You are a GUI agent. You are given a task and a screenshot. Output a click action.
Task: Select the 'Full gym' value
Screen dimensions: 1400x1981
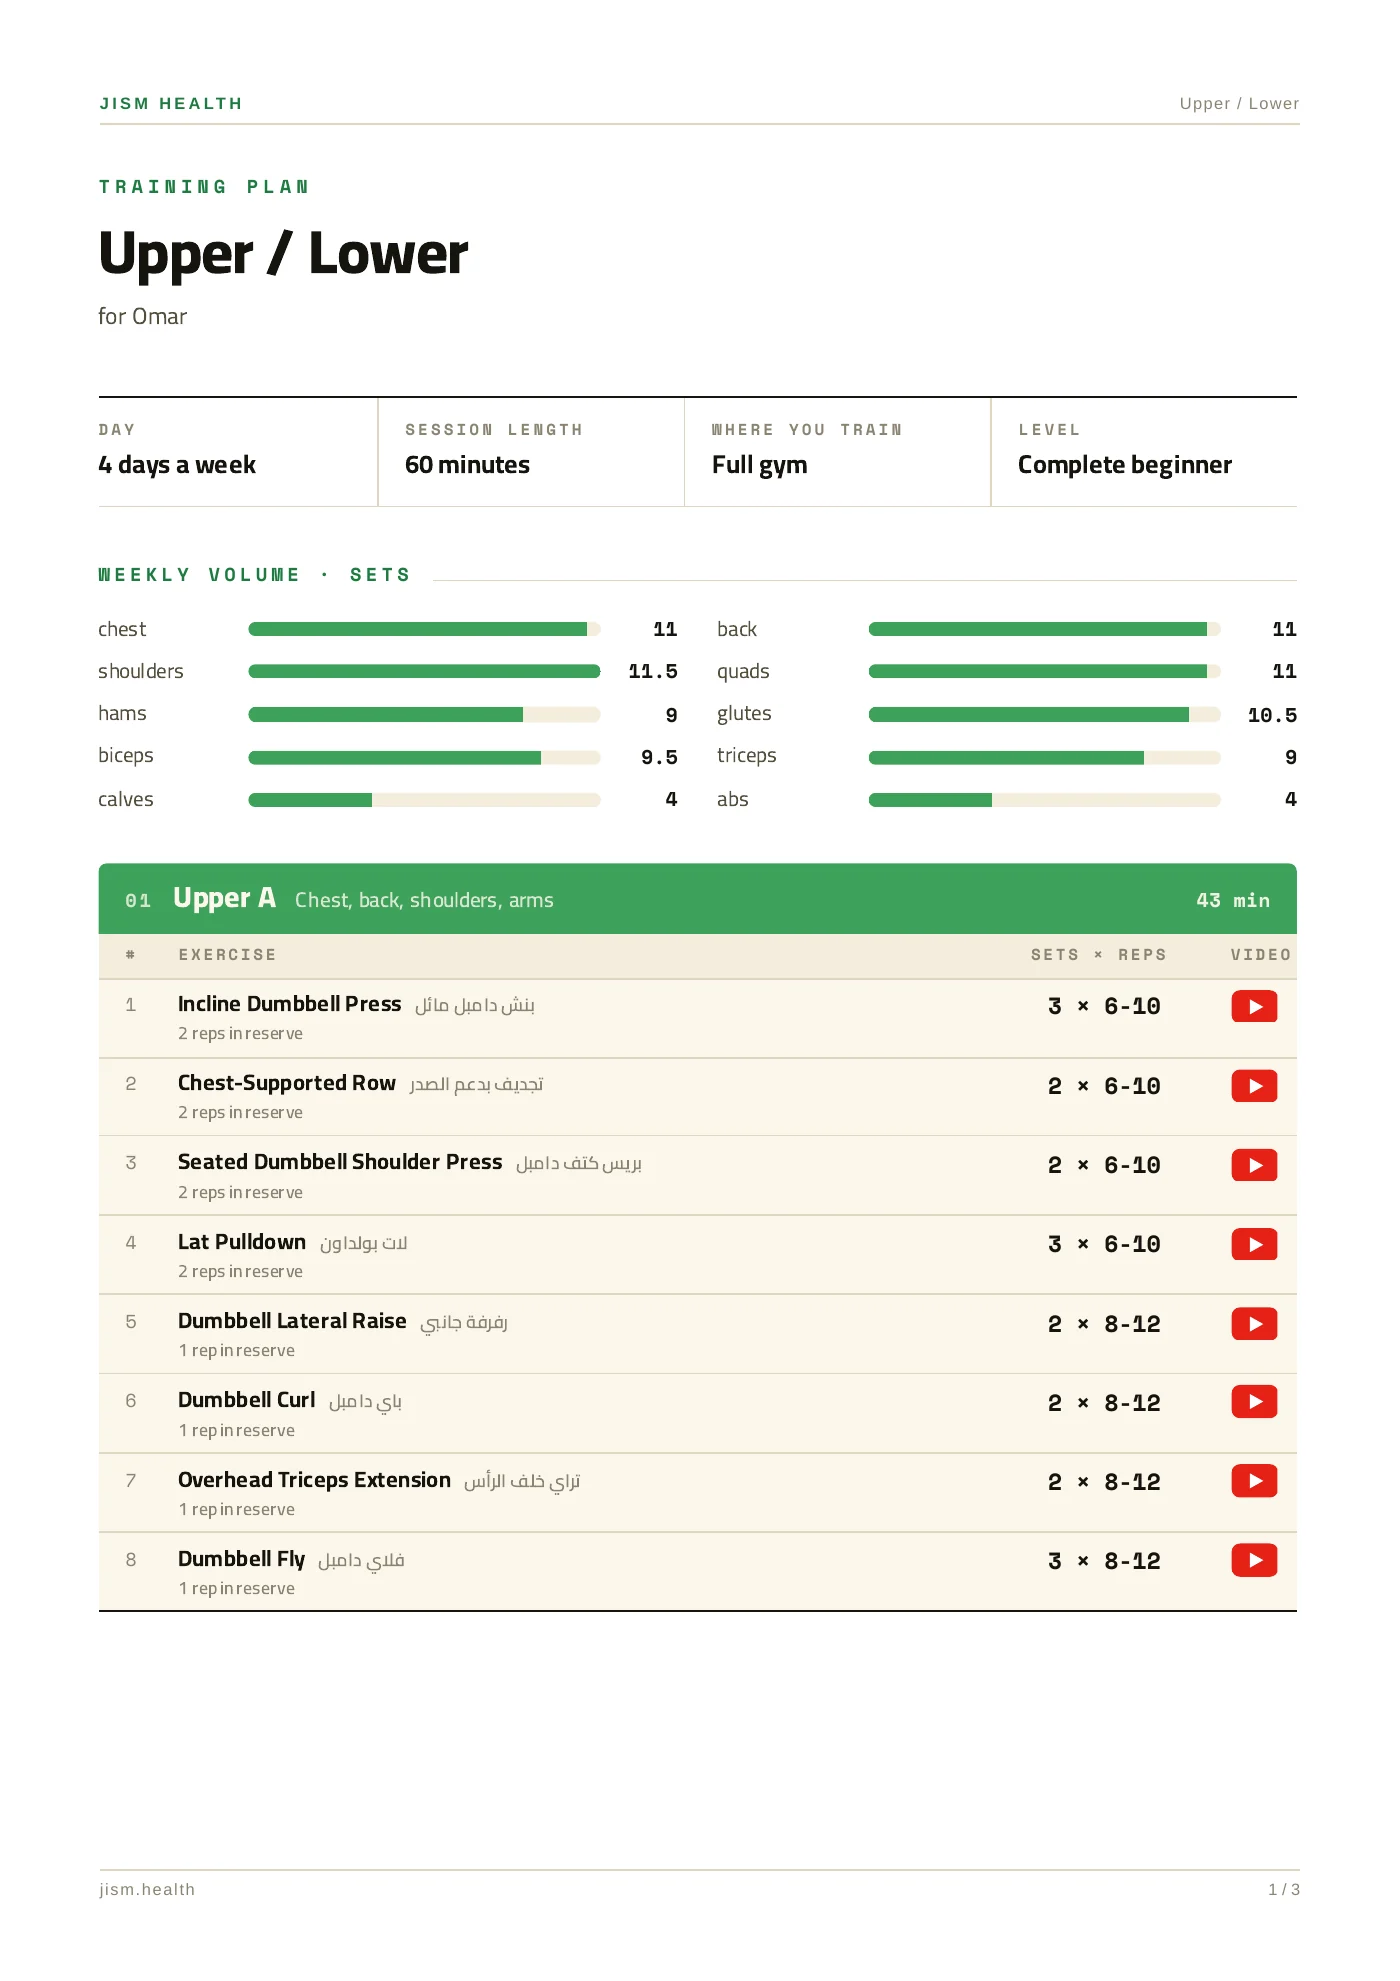(759, 465)
